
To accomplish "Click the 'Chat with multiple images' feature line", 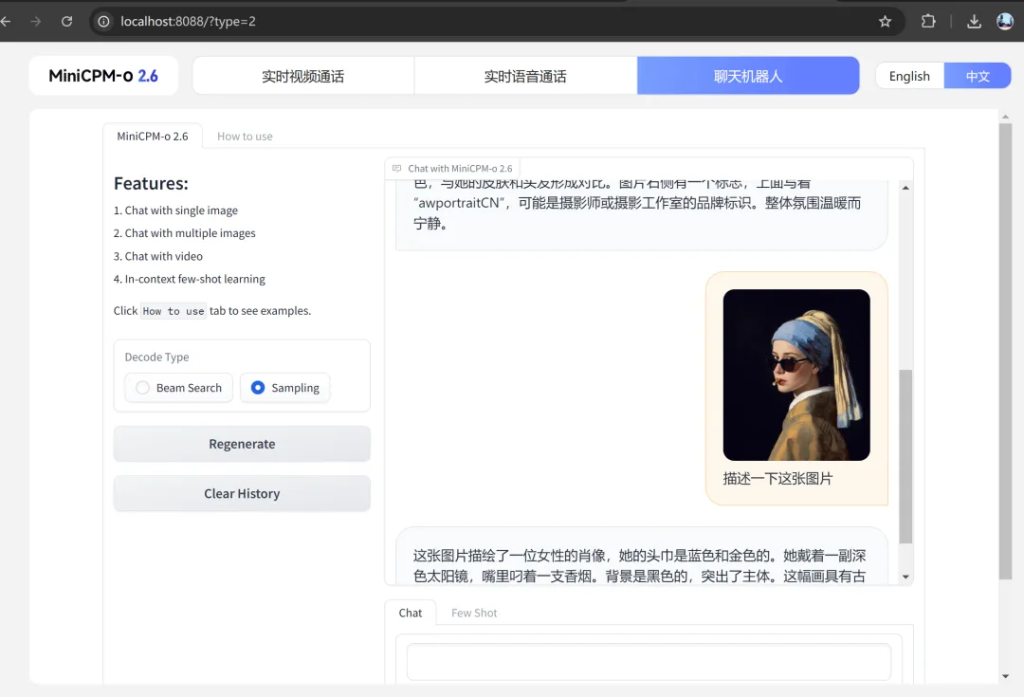I will click(x=184, y=233).
